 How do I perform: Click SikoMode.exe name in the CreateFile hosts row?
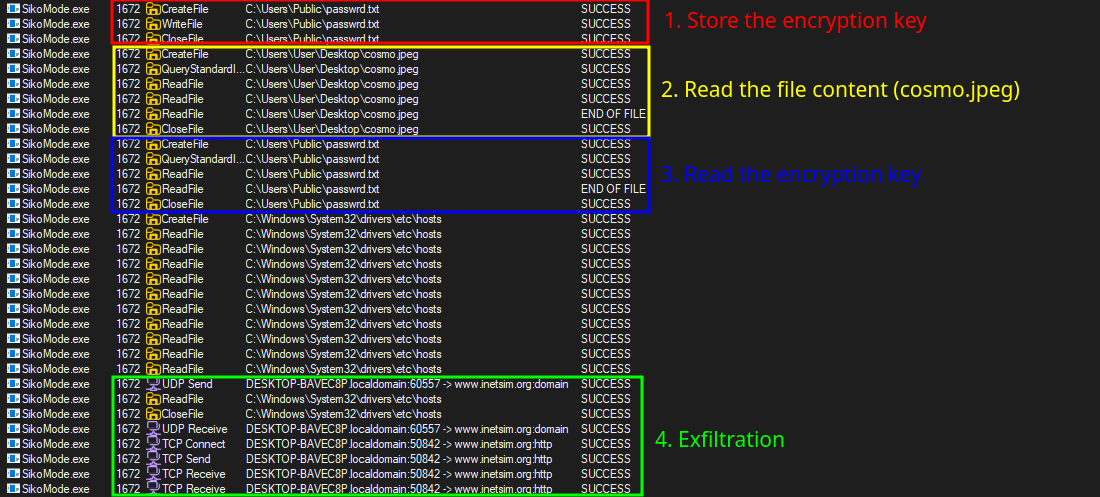point(55,219)
